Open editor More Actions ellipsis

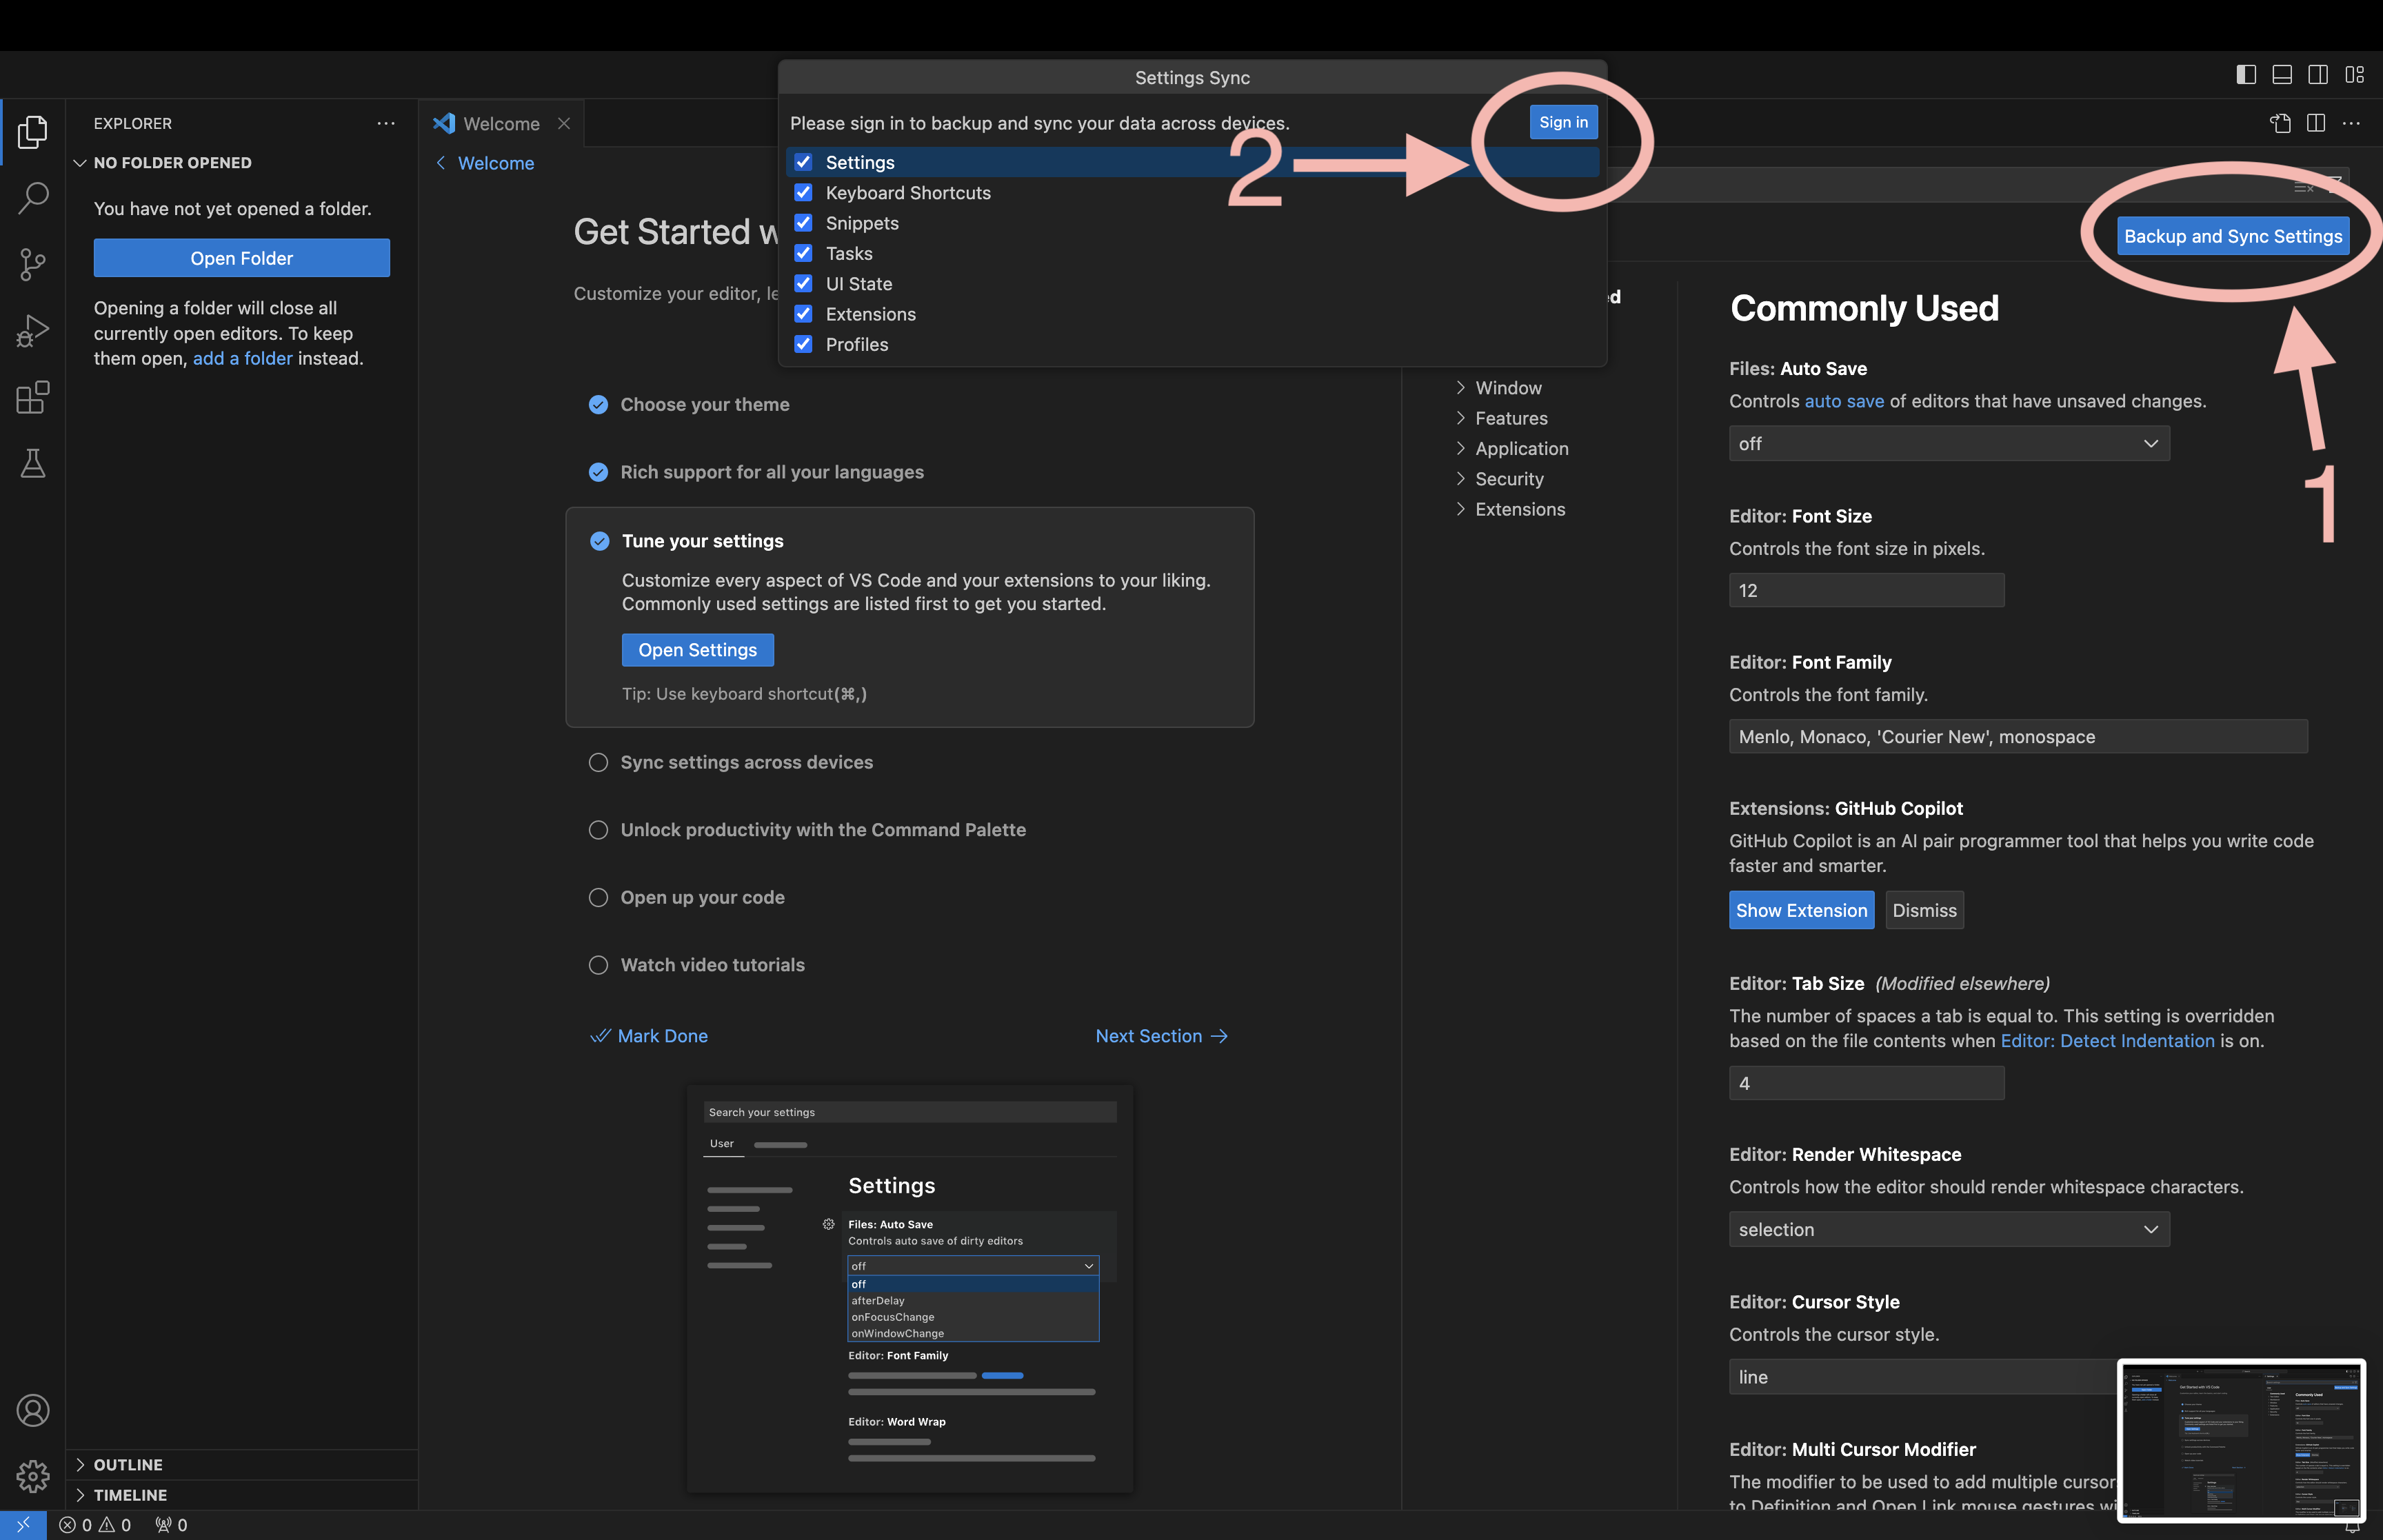[2352, 123]
